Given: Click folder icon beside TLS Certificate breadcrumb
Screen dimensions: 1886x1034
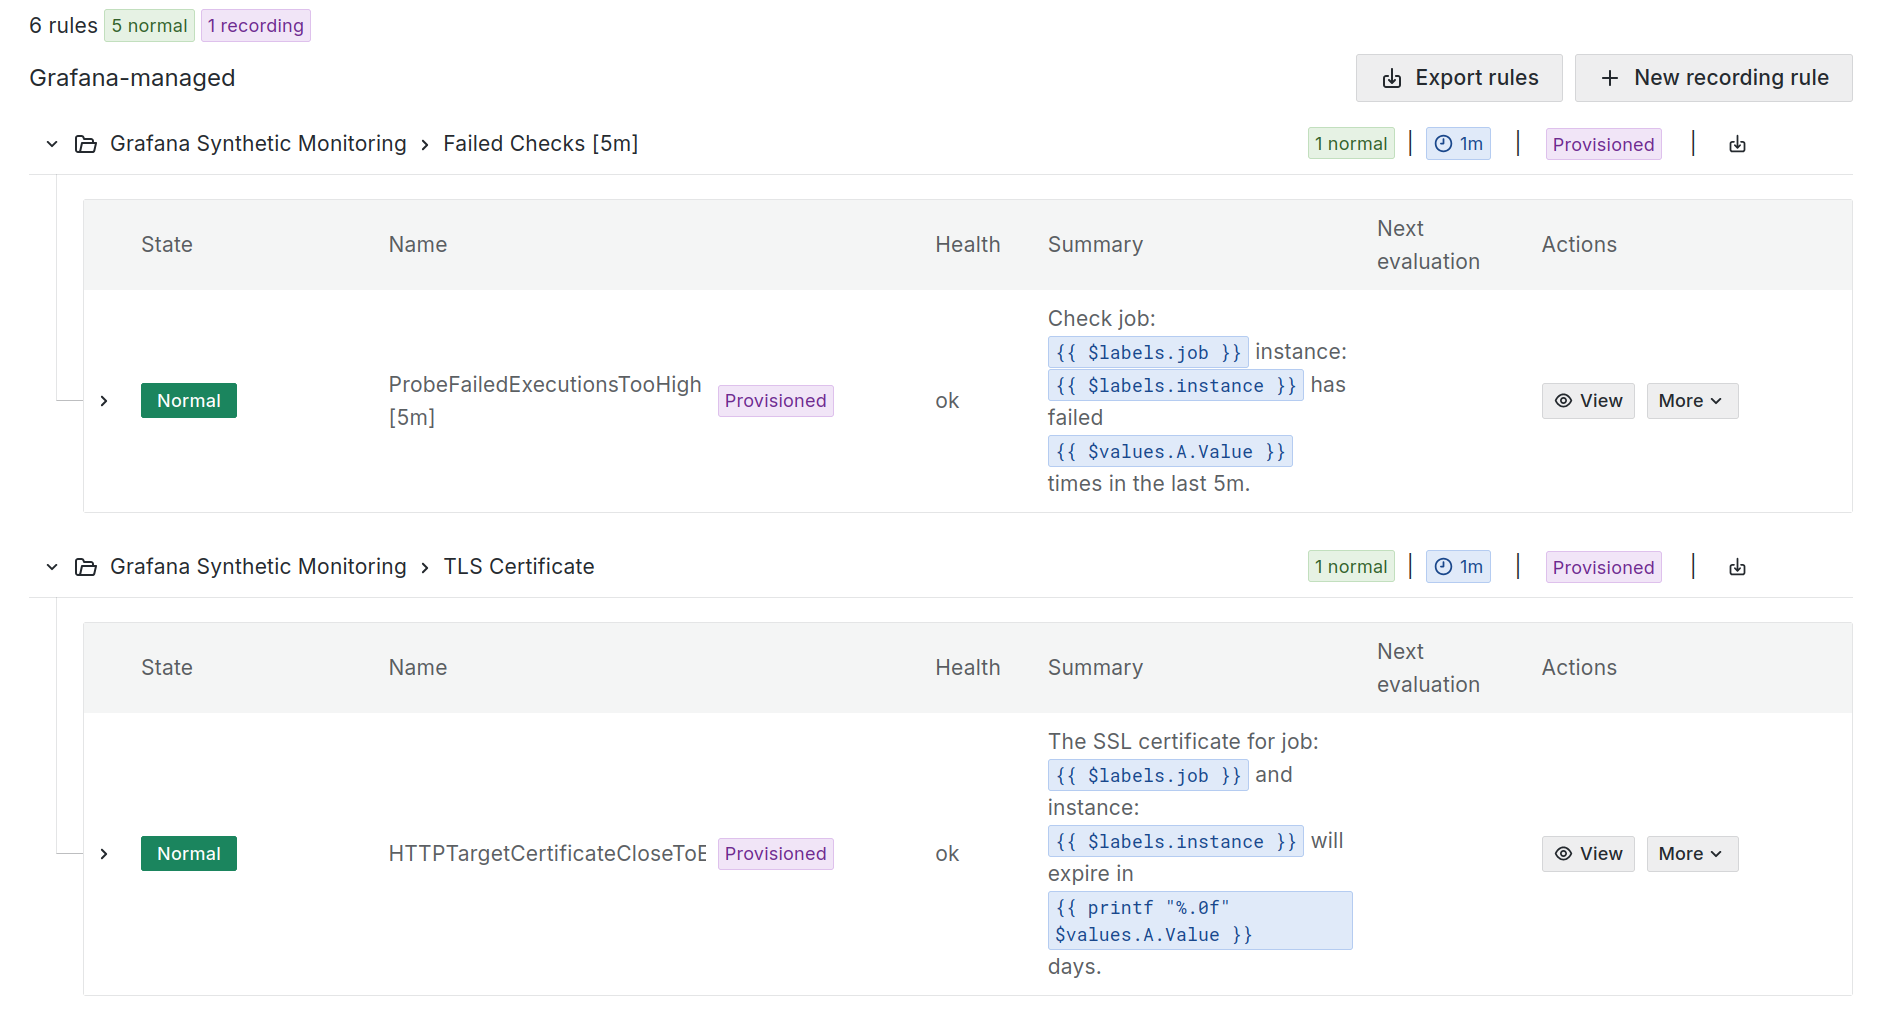Looking at the screenshot, I should click(x=86, y=567).
